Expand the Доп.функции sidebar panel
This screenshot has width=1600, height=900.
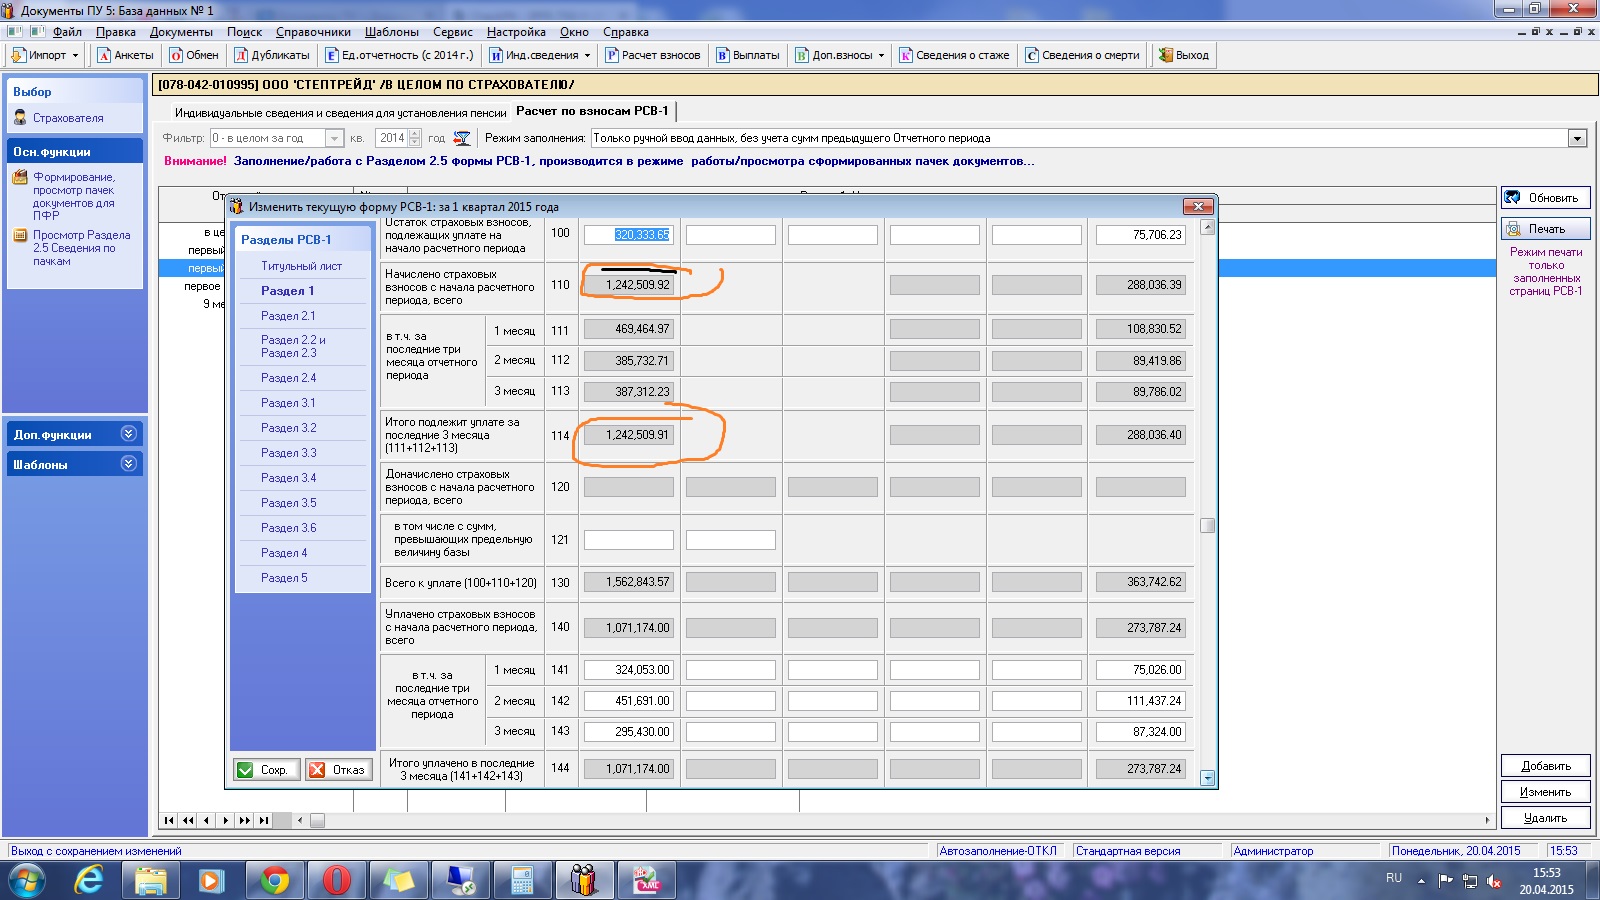click(x=128, y=434)
